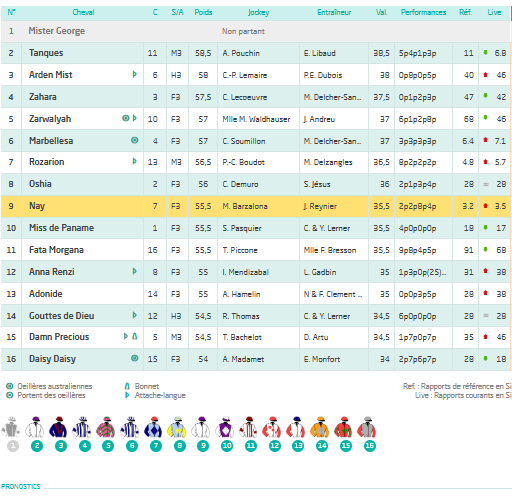Viewport: 512px width, 499px height.
Task: Sort by the Poids column header
Action: (203, 12)
